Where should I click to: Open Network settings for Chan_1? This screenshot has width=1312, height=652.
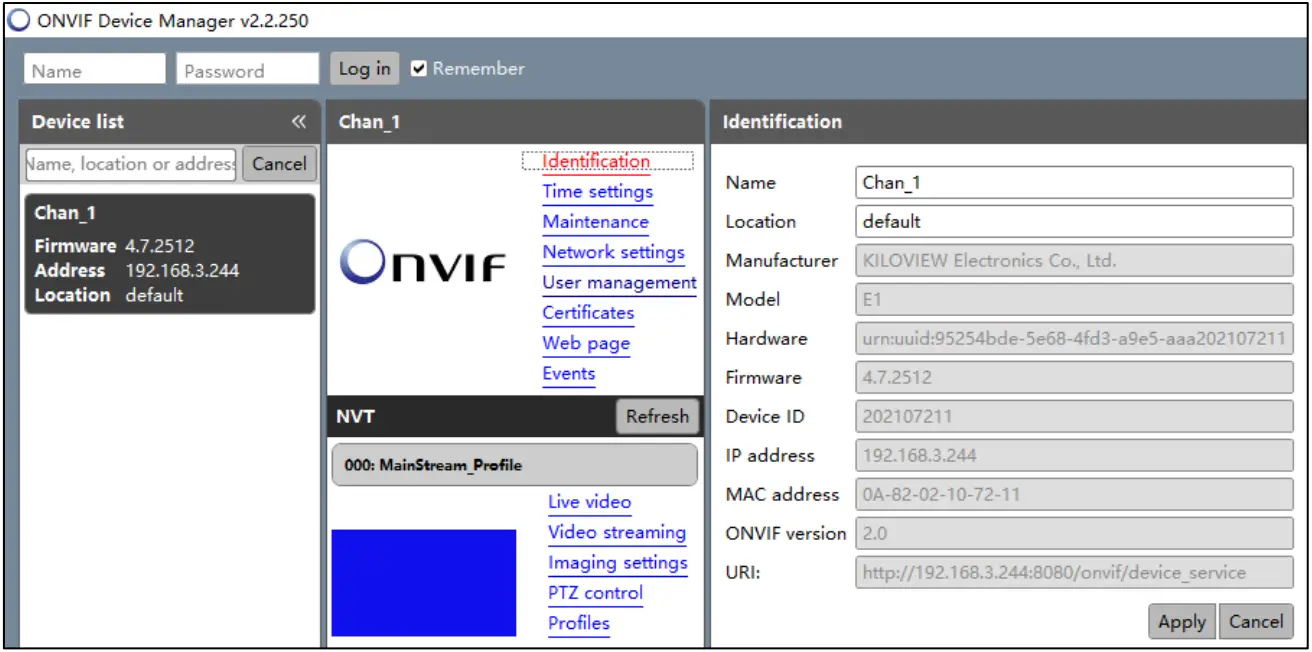[x=613, y=252]
